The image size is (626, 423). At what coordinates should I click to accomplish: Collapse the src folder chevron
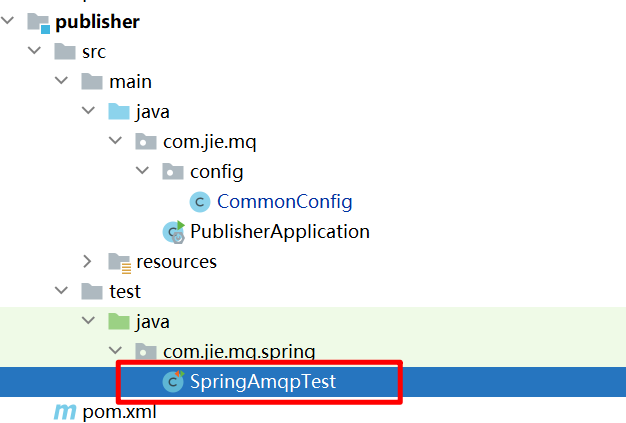click(x=35, y=50)
